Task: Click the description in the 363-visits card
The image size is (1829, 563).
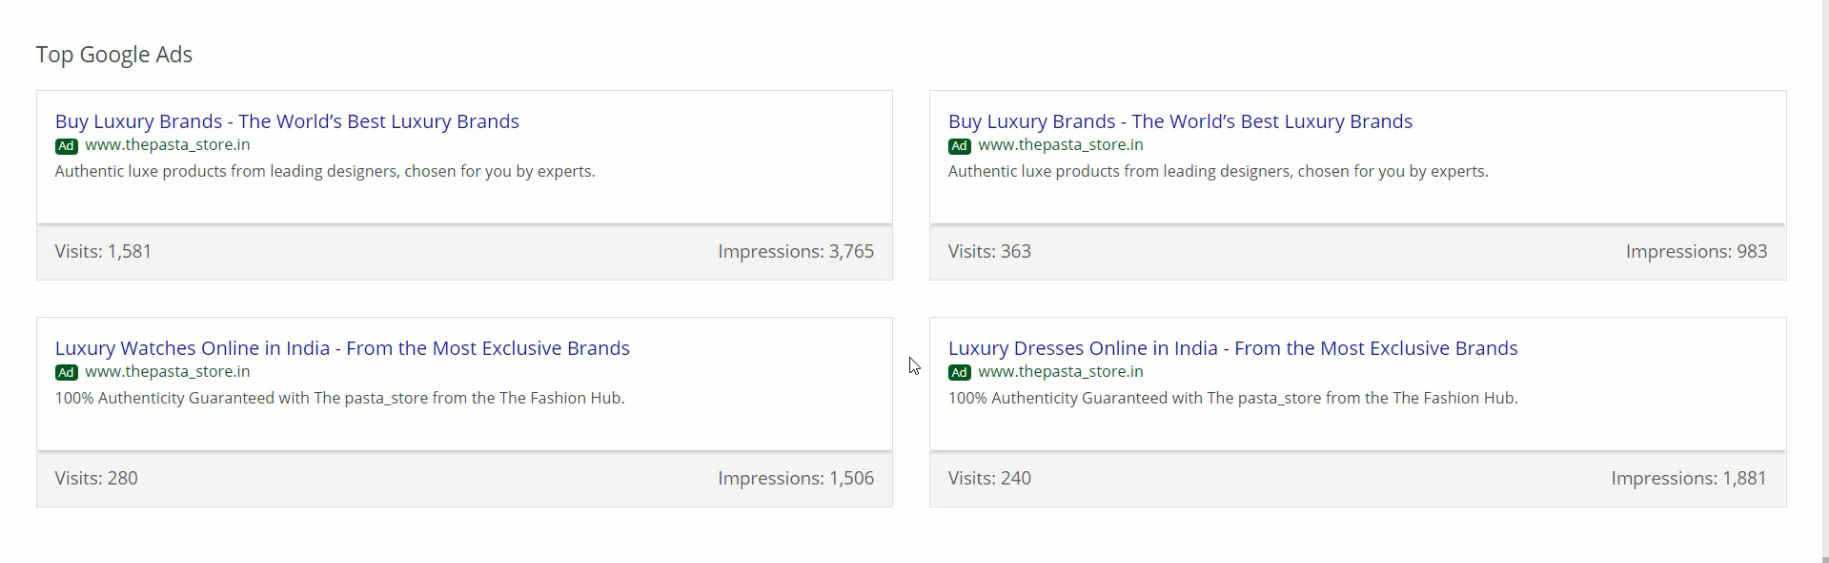Action: [1218, 172]
